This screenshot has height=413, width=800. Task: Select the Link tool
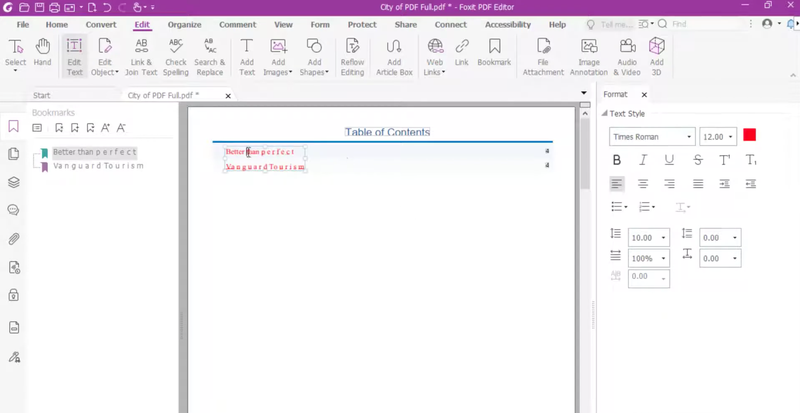click(x=462, y=52)
